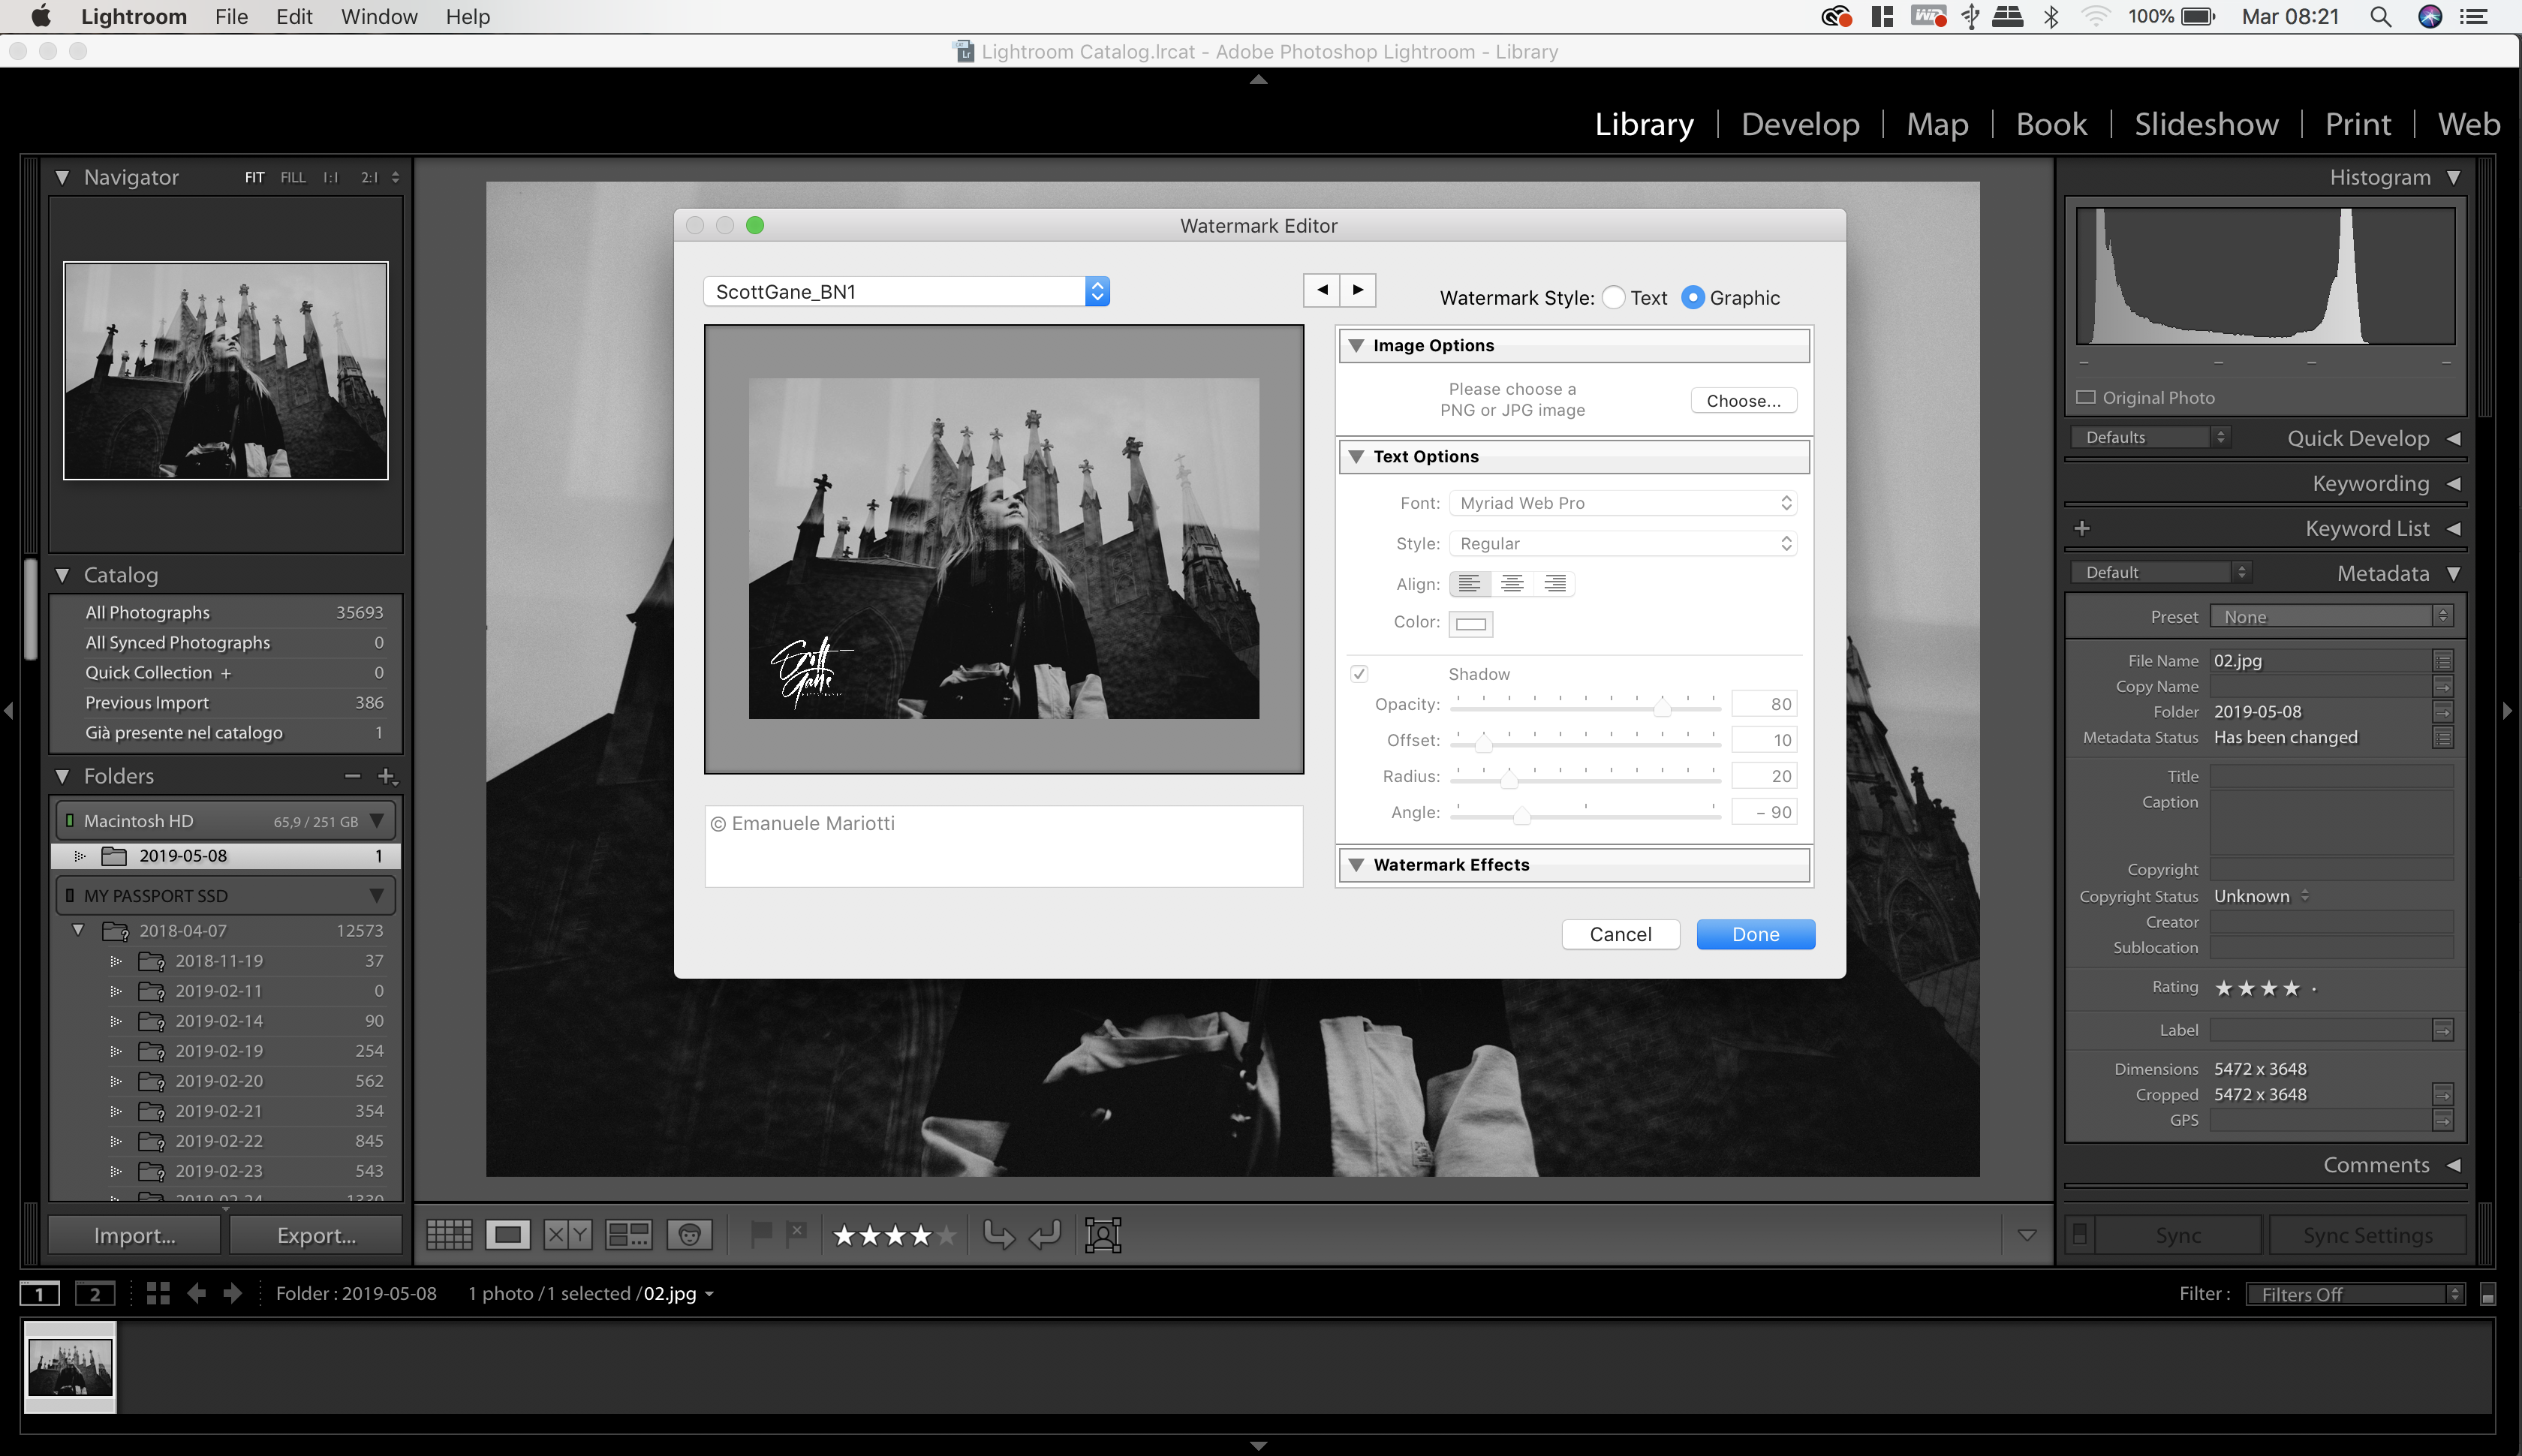Open Font dropdown Myriad Web Pro
Screen dimensions: 2522x1456
1623,503
